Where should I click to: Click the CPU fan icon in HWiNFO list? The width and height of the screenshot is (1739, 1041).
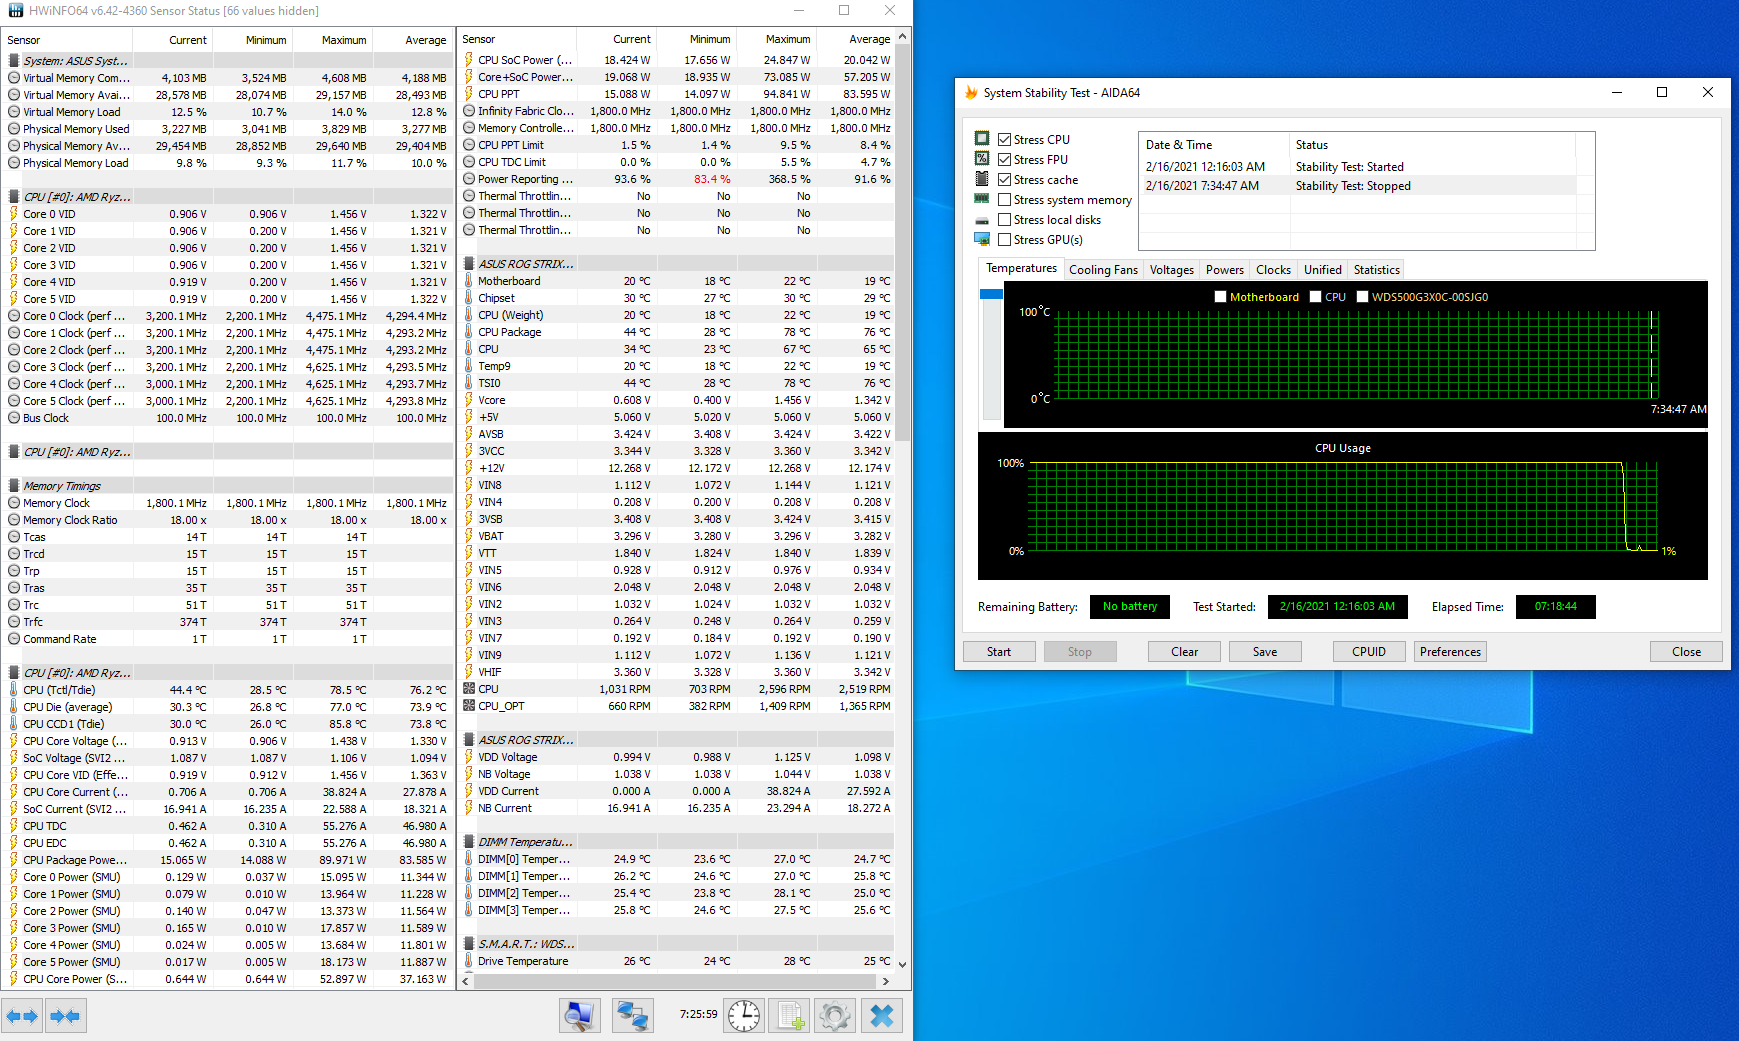click(468, 689)
